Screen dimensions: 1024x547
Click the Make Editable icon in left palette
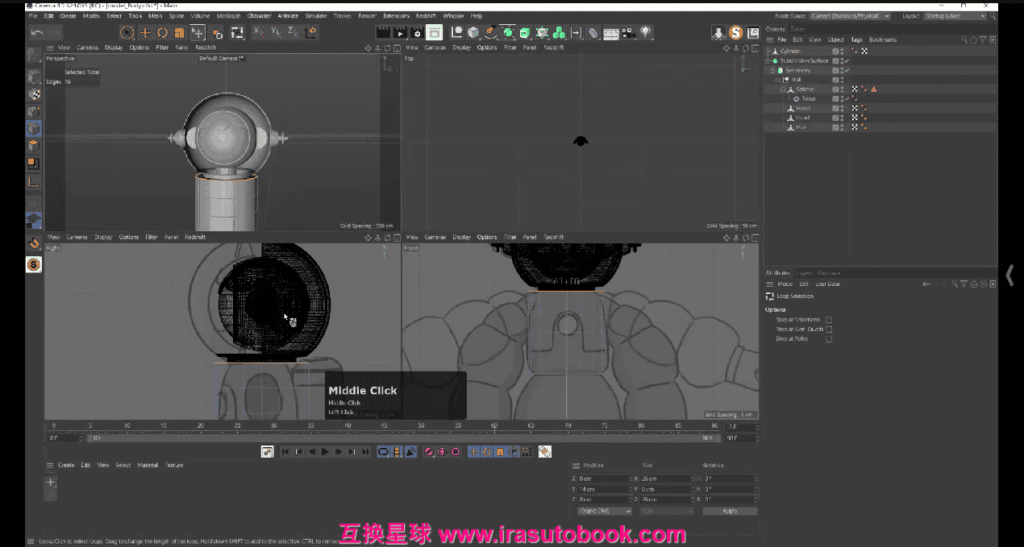click(x=34, y=55)
